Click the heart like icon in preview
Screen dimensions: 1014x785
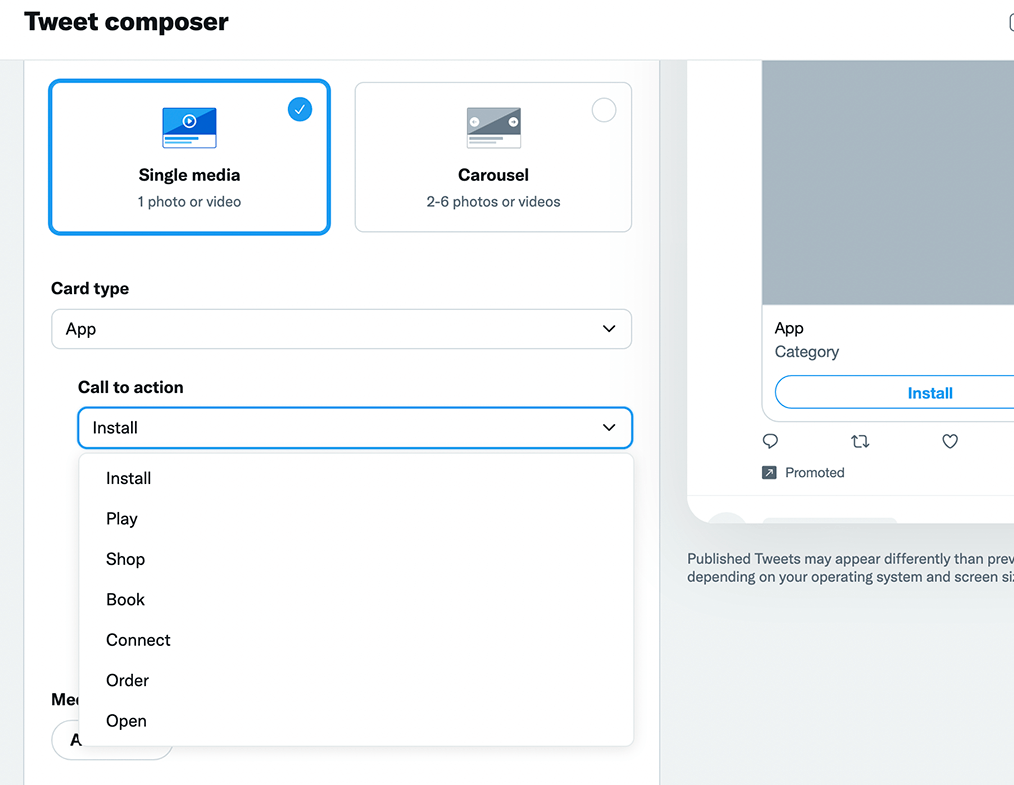(949, 441)
